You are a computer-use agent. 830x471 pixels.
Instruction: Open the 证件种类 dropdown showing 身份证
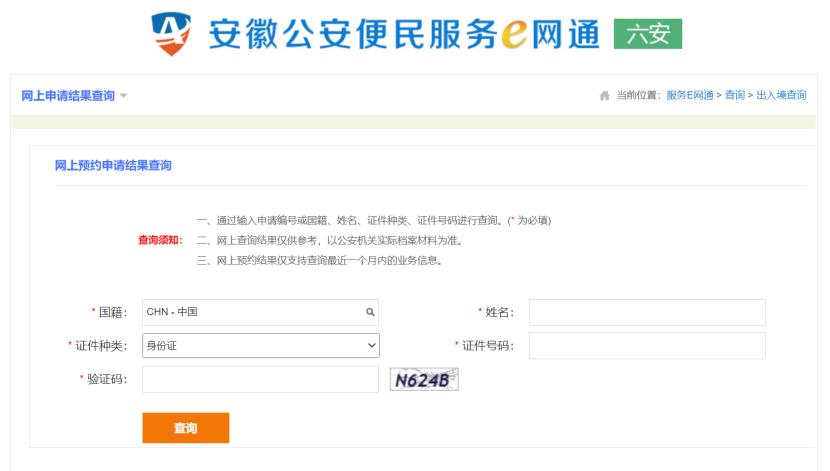[260, 346]
